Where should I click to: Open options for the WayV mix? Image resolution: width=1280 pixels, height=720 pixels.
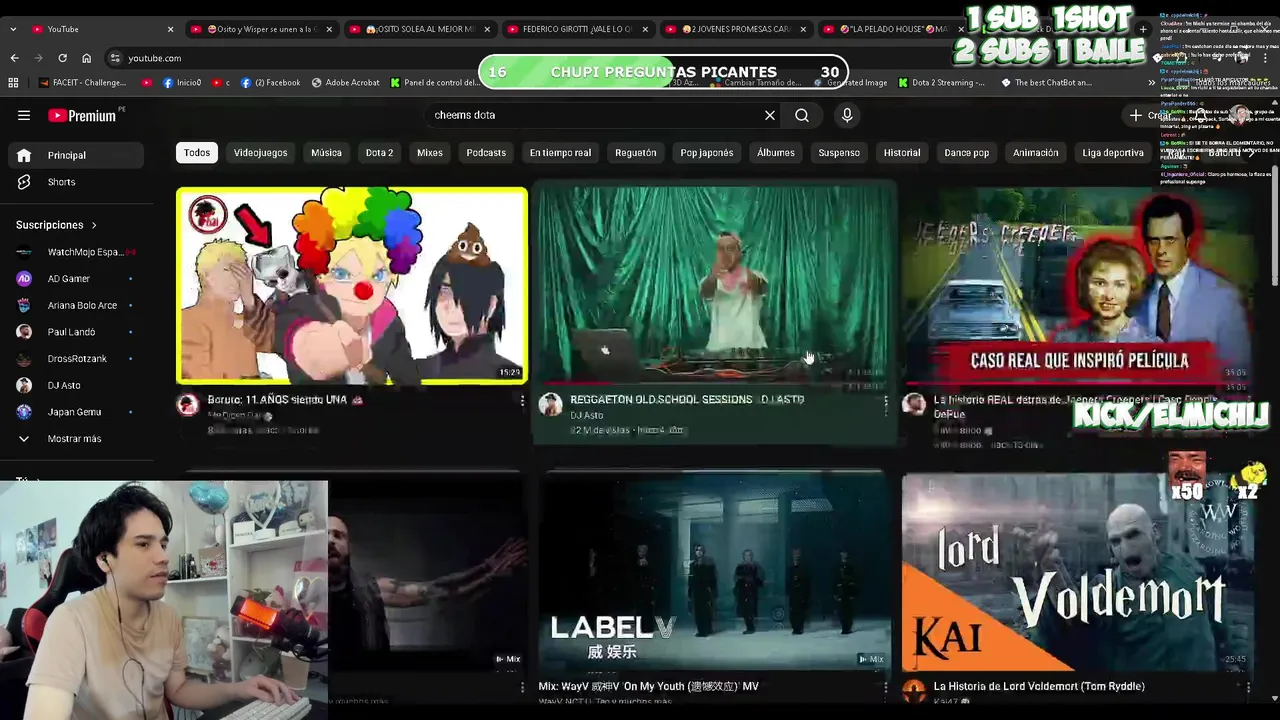(x=885, y=687)
